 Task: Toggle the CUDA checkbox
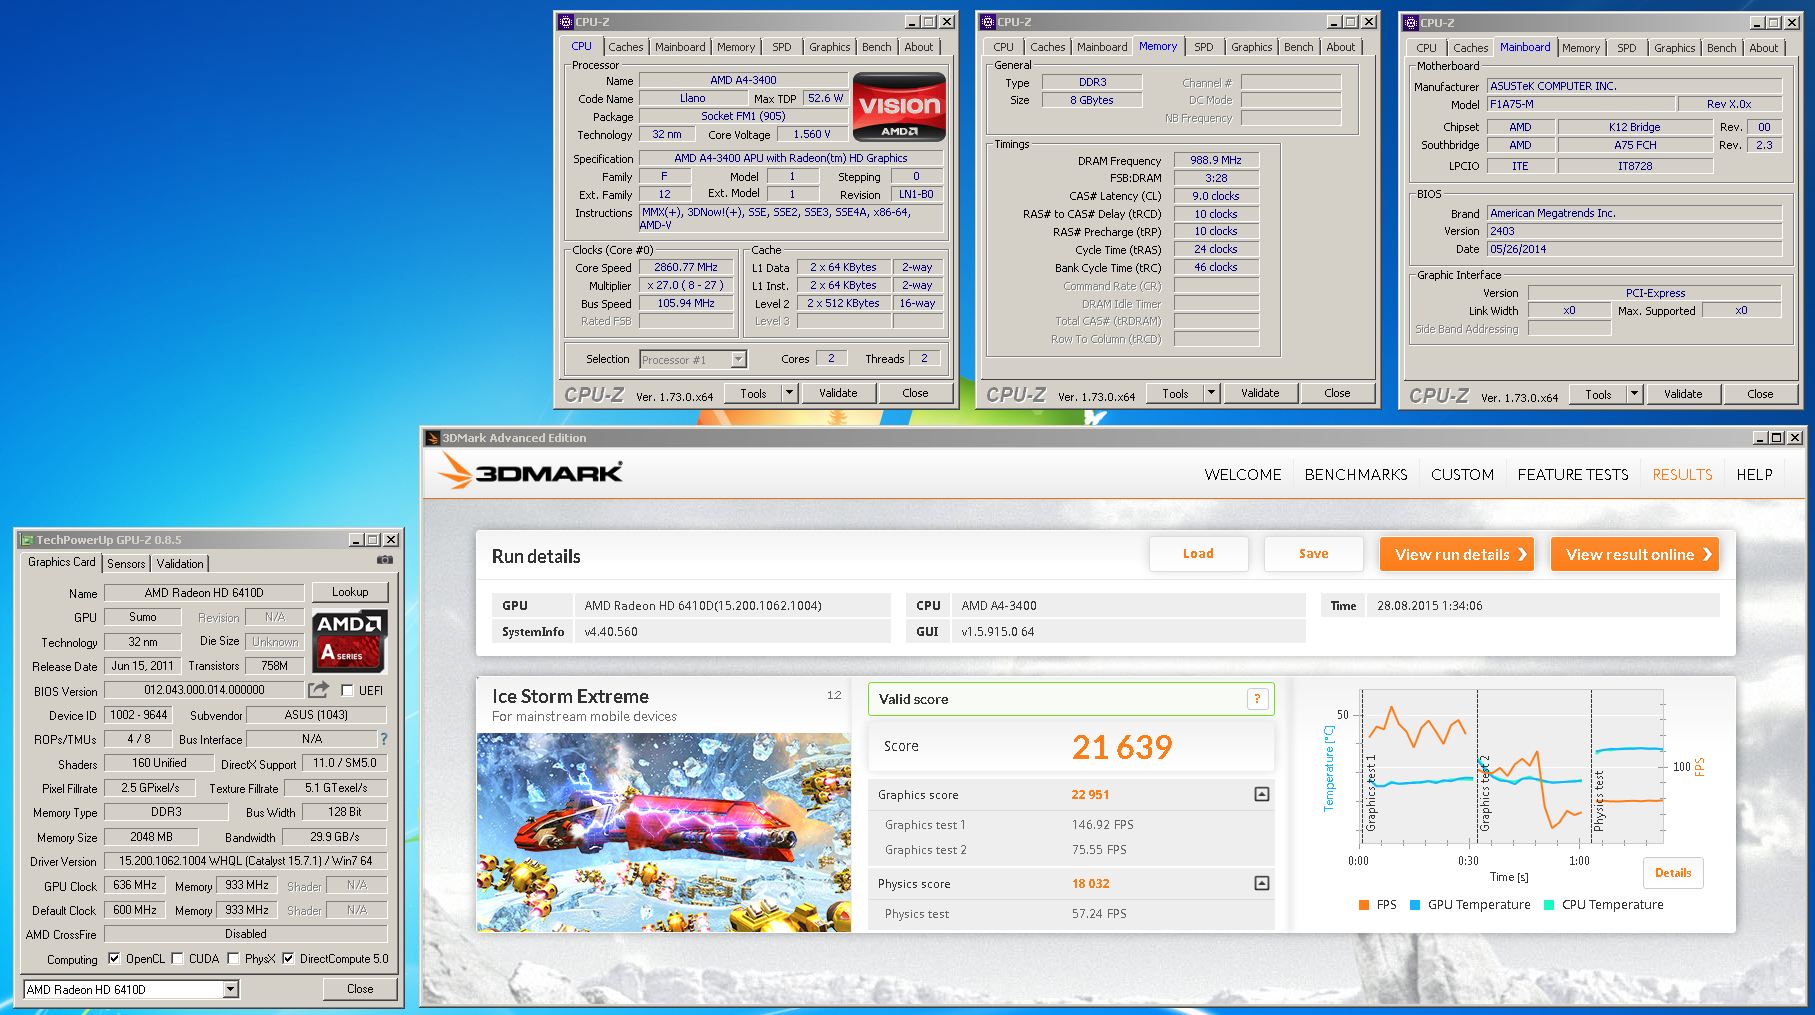click(x=177, y=958)
